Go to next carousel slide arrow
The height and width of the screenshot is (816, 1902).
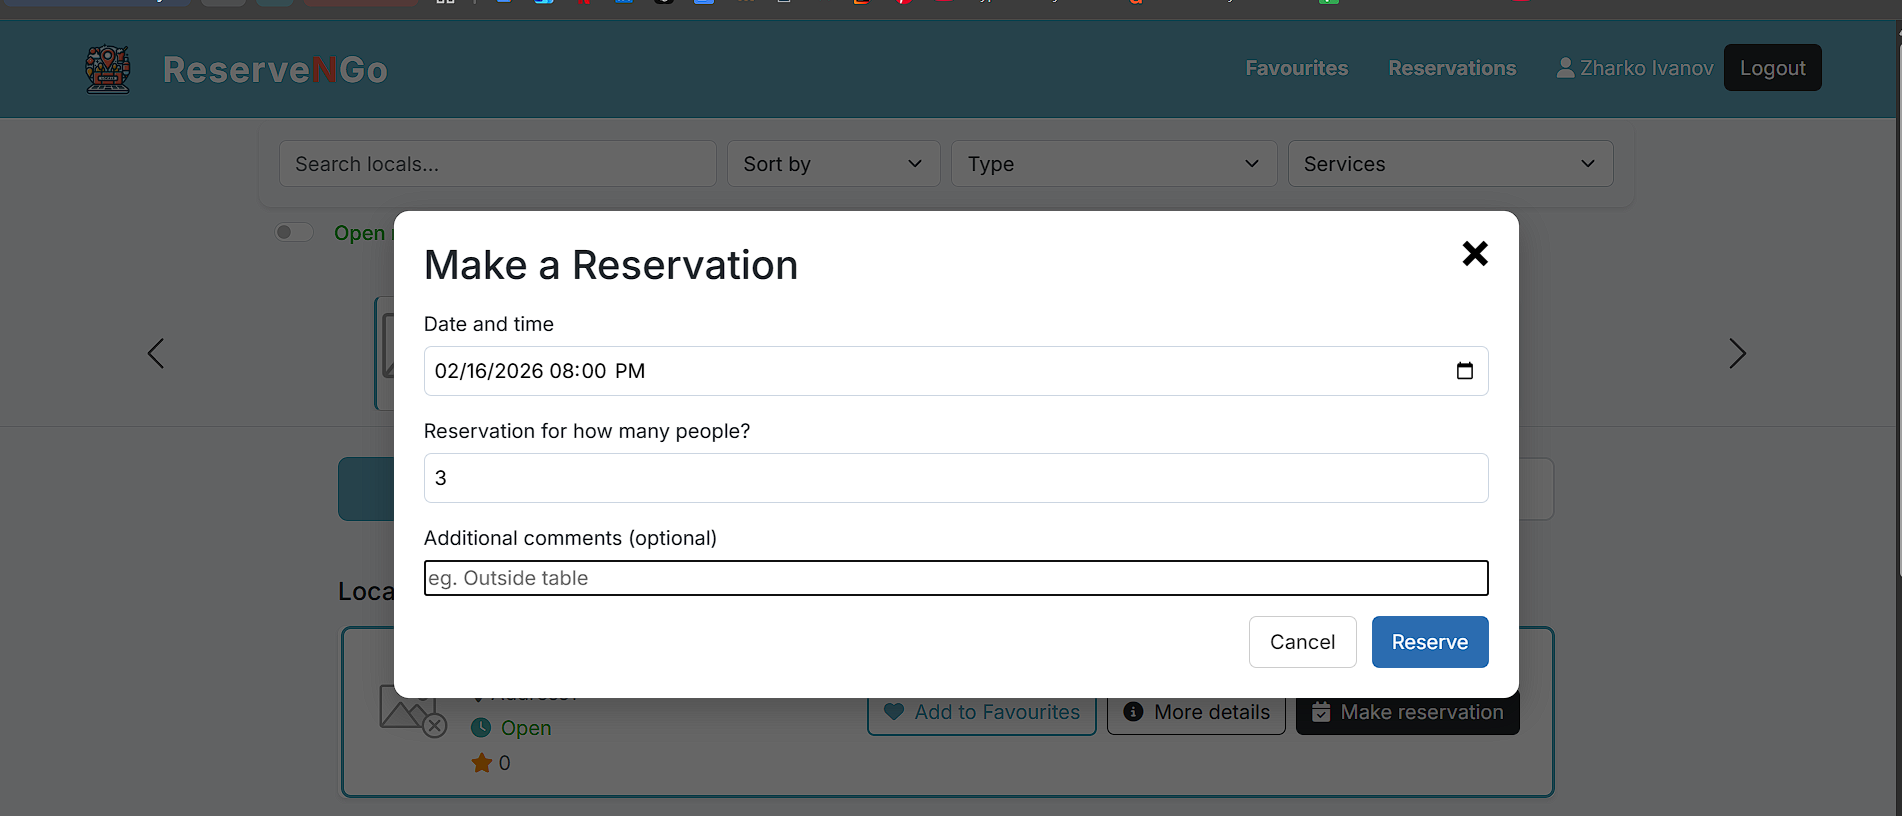(1737, 353)
